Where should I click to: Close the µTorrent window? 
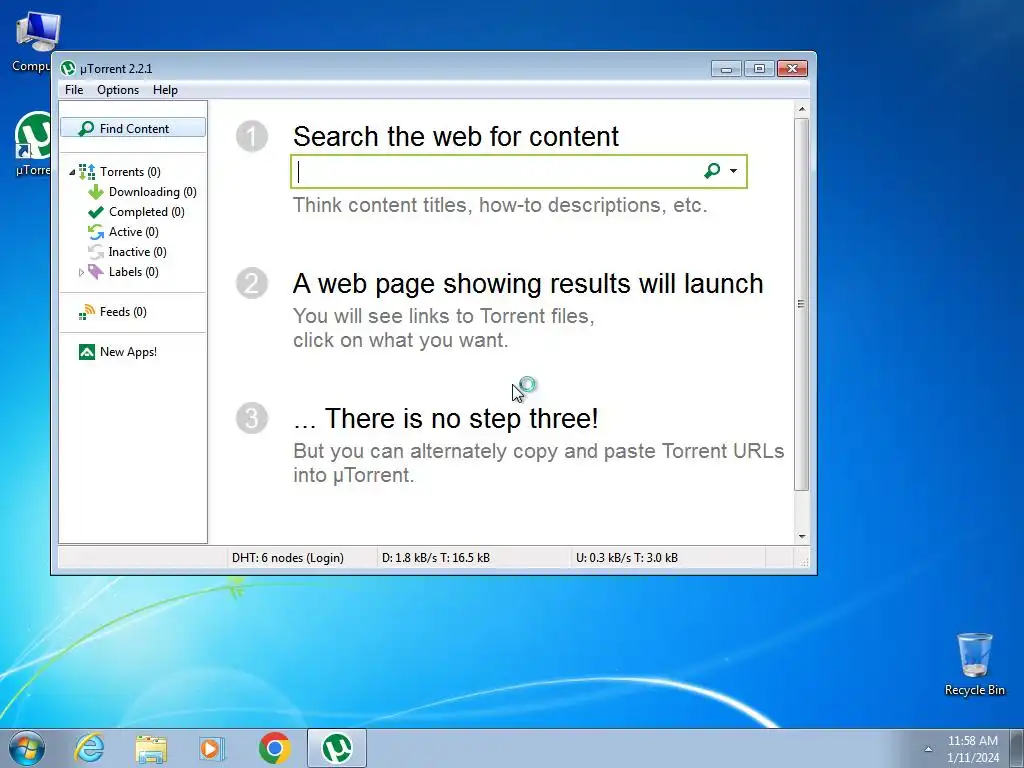(x=793, y=69)
